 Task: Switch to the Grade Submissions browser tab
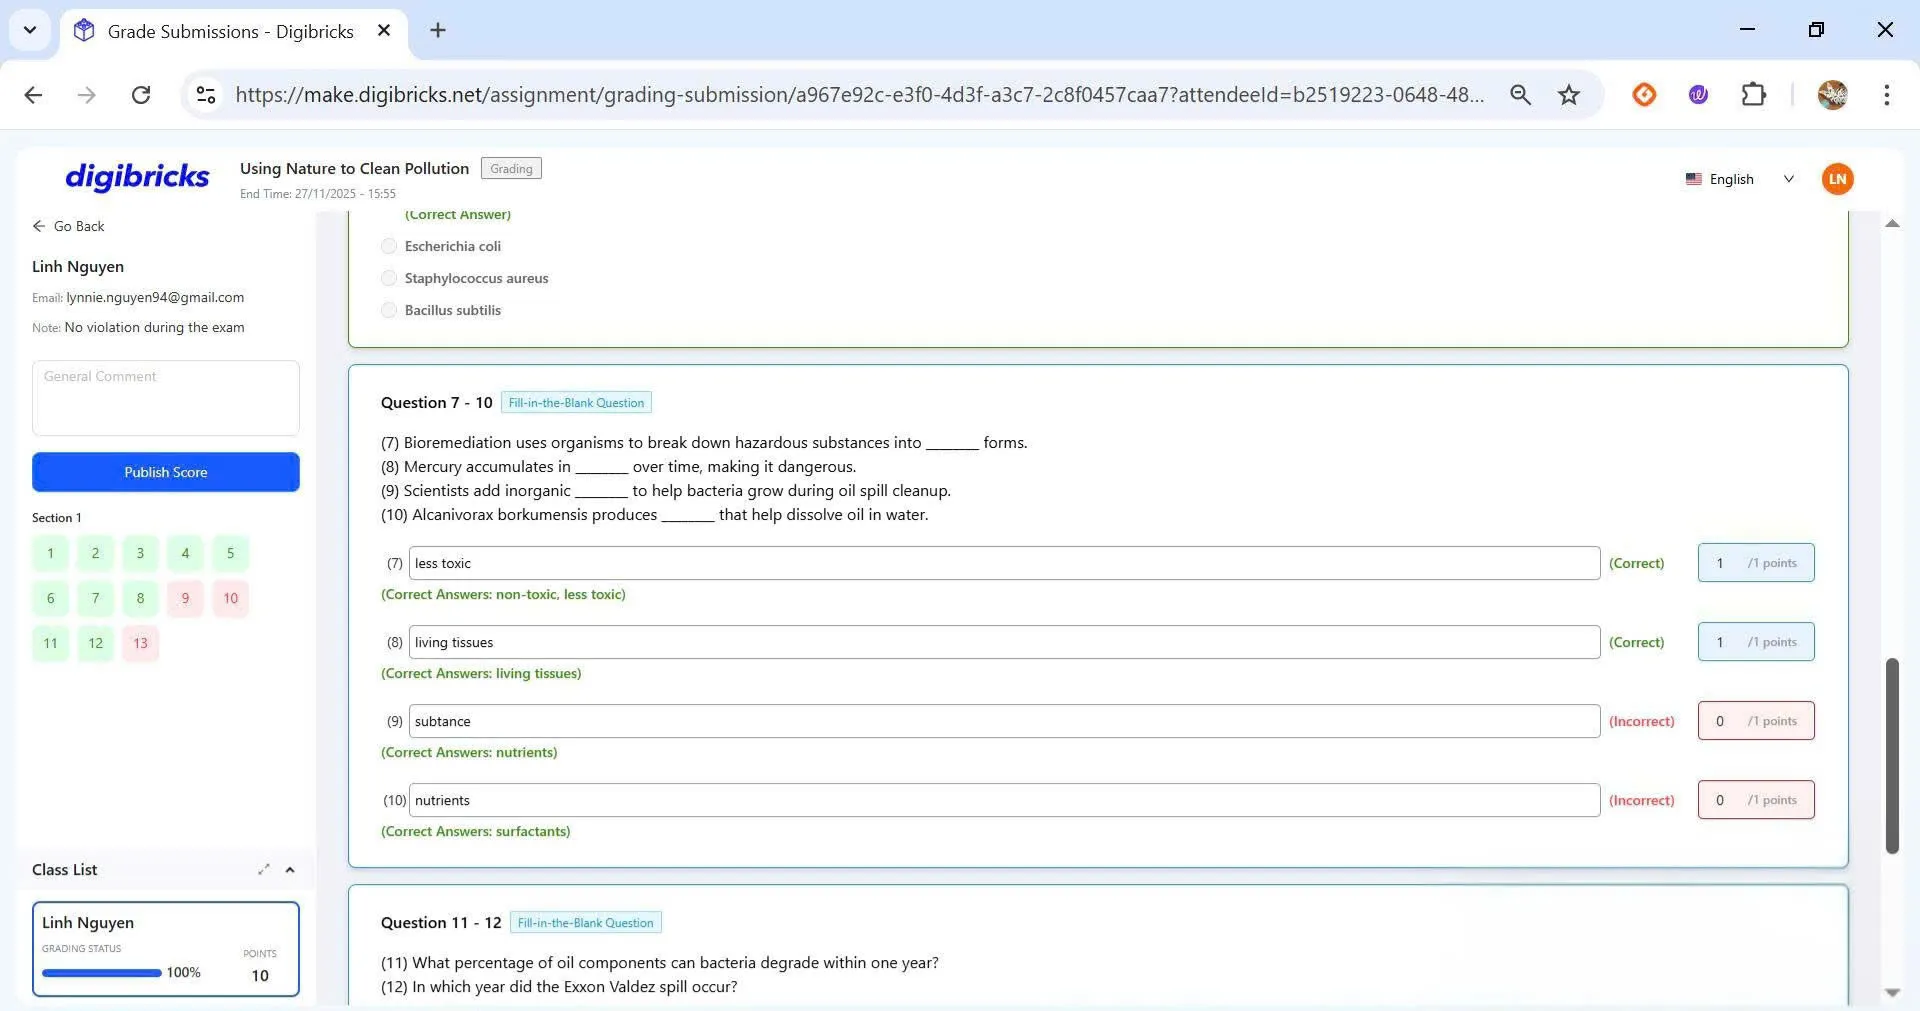pyautogui.click(x=230, y=31)
